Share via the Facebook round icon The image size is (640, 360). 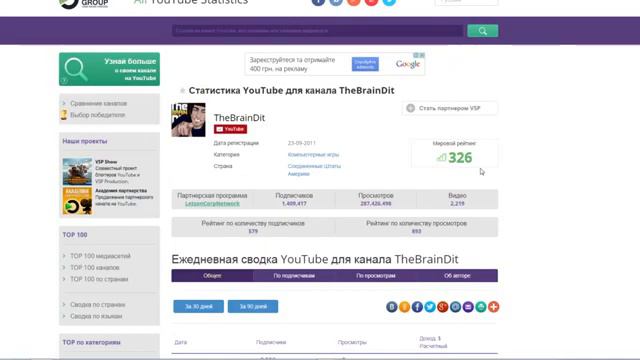point(417,307)
